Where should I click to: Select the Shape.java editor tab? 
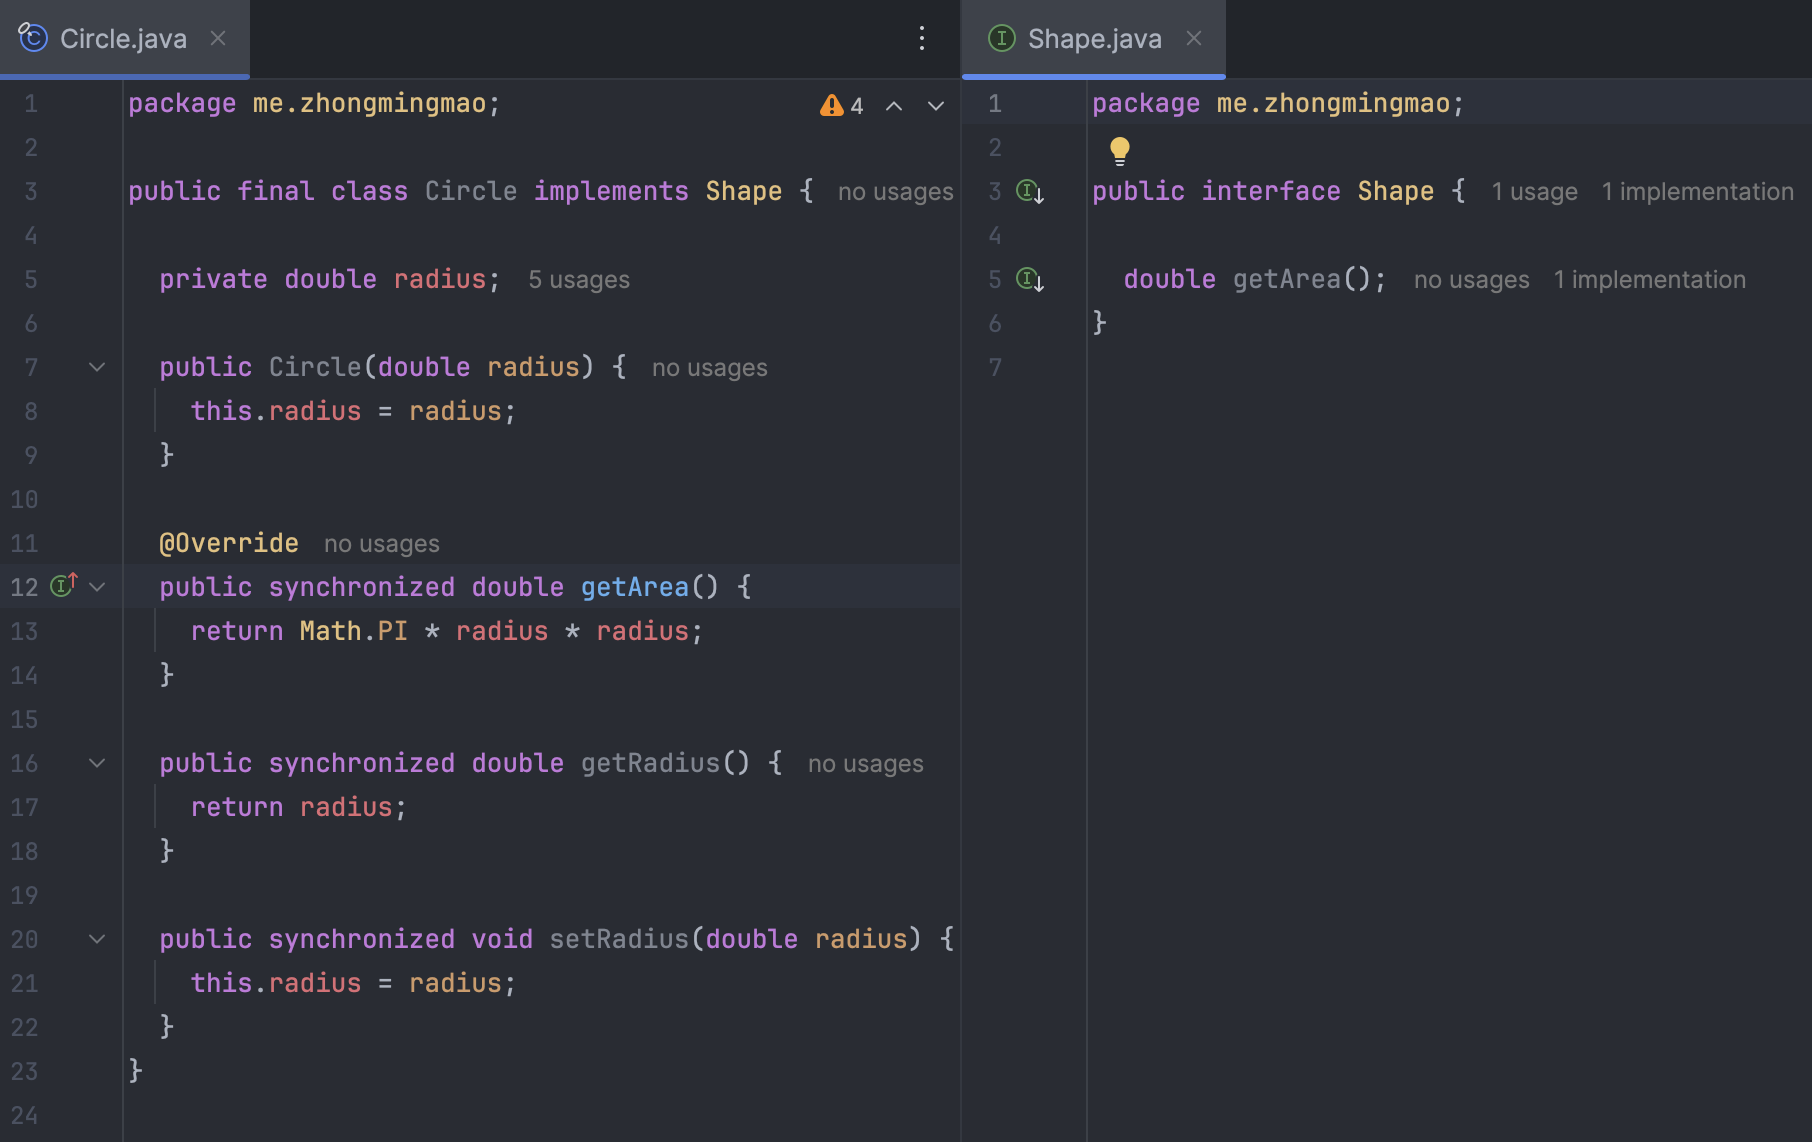coord(1094,39)
